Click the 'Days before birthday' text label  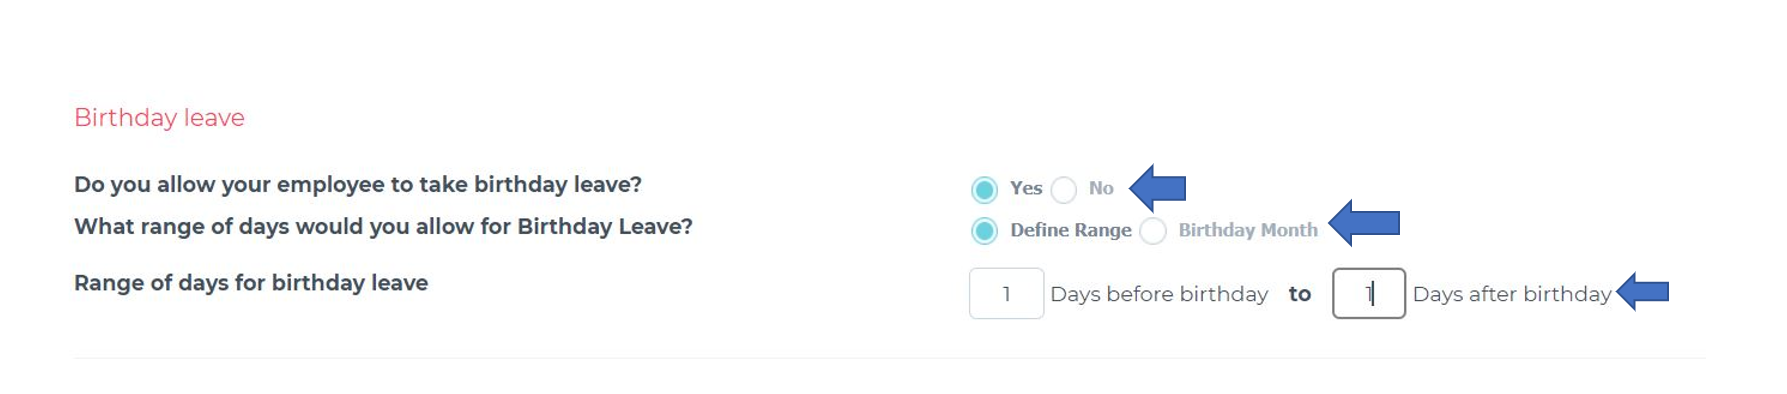pos(1159,294)
